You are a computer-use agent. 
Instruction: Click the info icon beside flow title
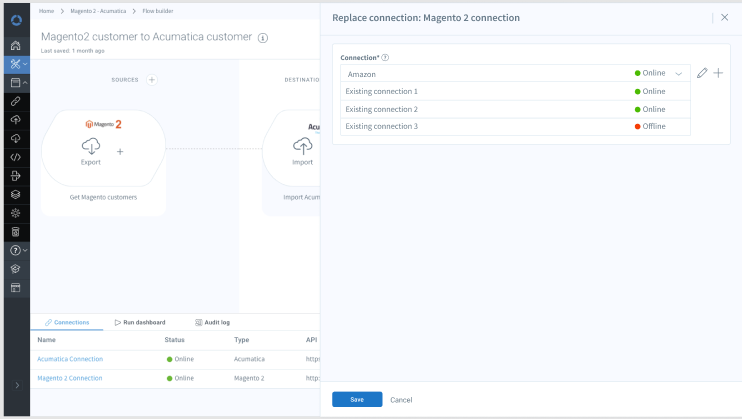click(263, 37)
